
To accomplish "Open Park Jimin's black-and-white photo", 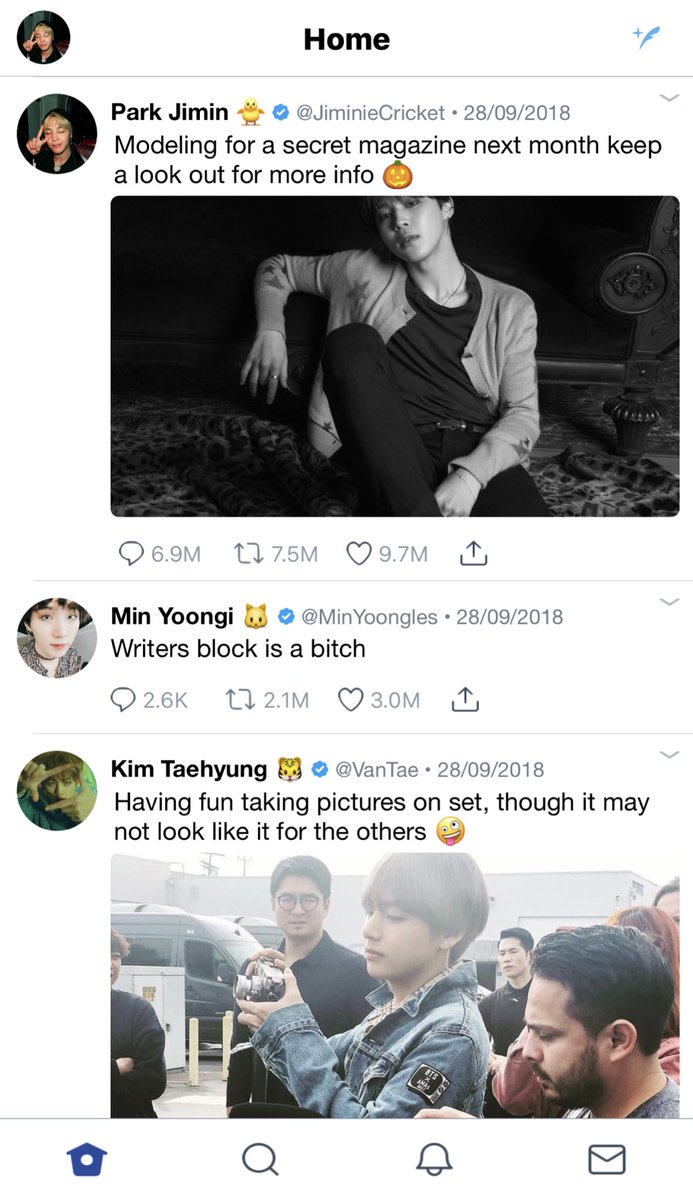I will tap(395, 356).
